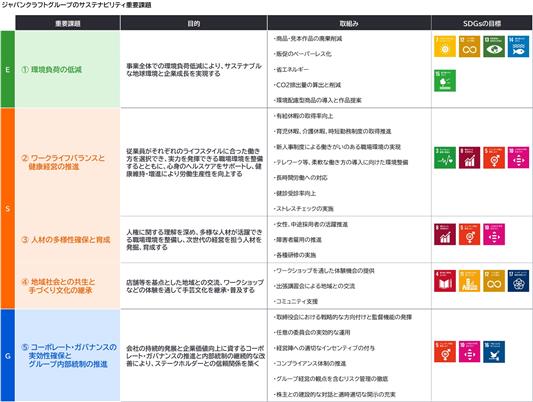Click the 有給休暇の取得率向上 bullet
The image size is (533, 402).
pos(304,116)
